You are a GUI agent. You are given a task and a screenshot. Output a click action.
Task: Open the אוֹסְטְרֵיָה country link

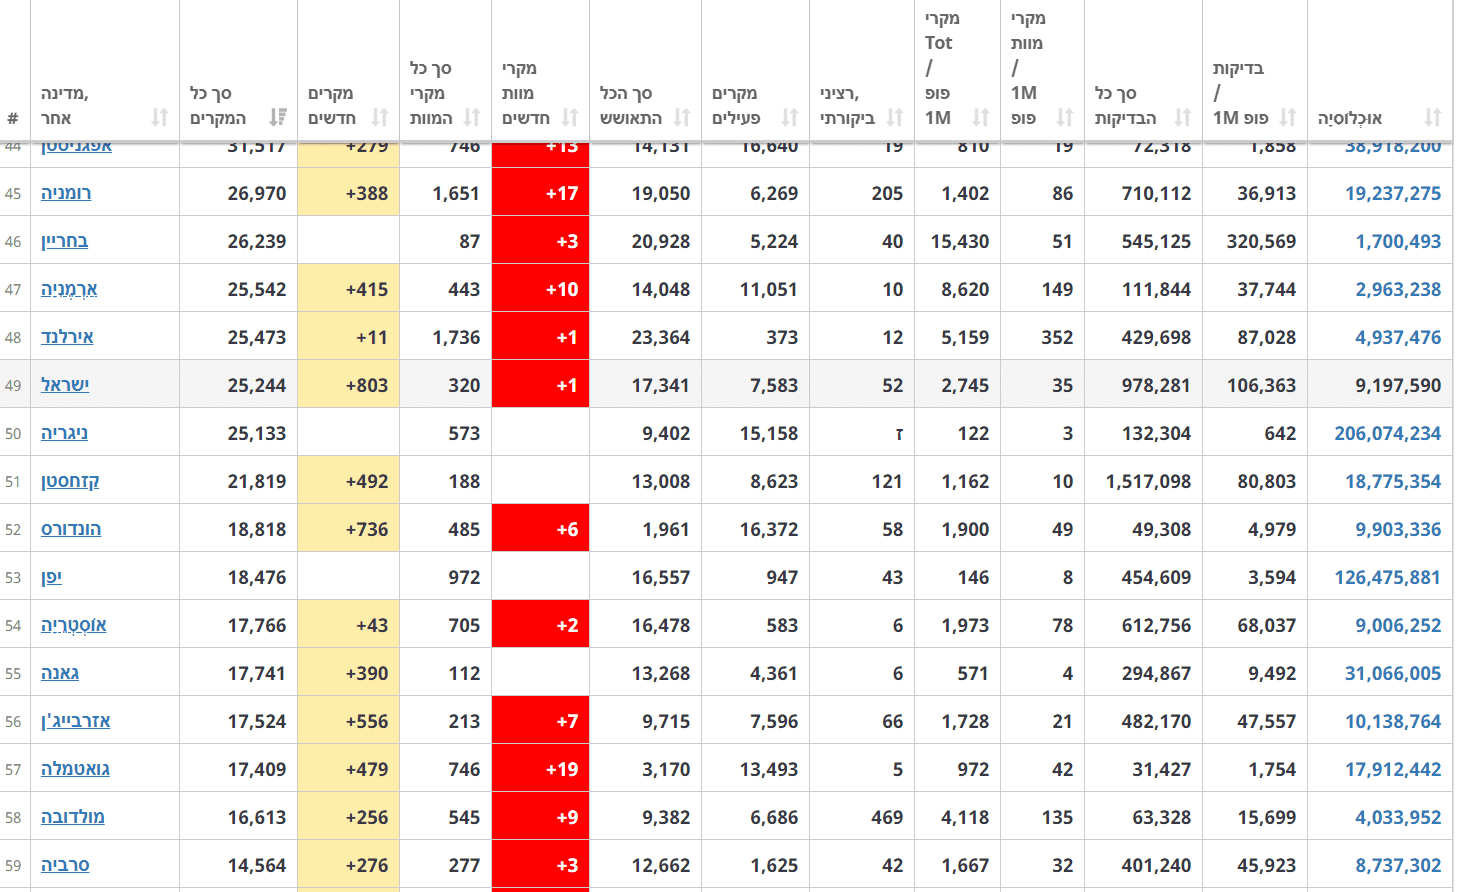point(74,625)
